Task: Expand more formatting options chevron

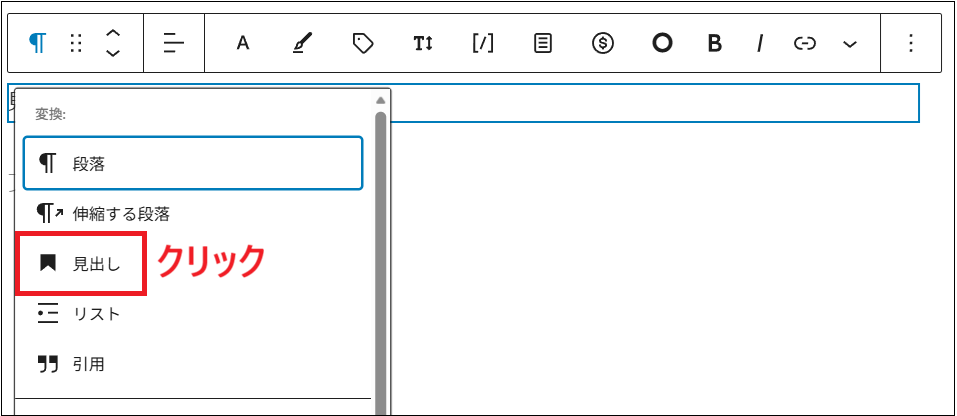Action: click(x=850, y=44)
